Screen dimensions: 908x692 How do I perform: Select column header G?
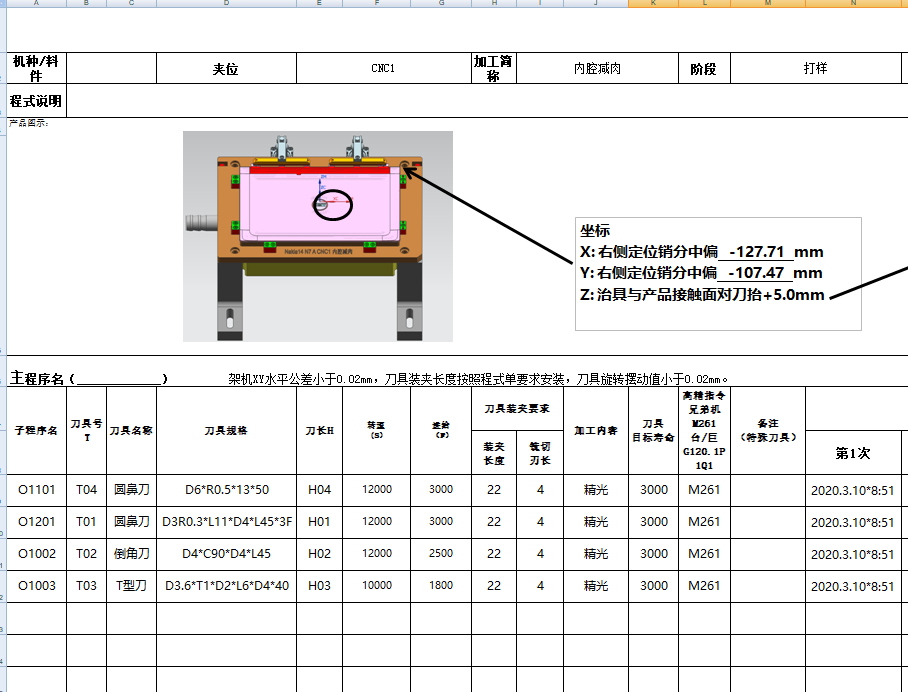click(440, 6)
